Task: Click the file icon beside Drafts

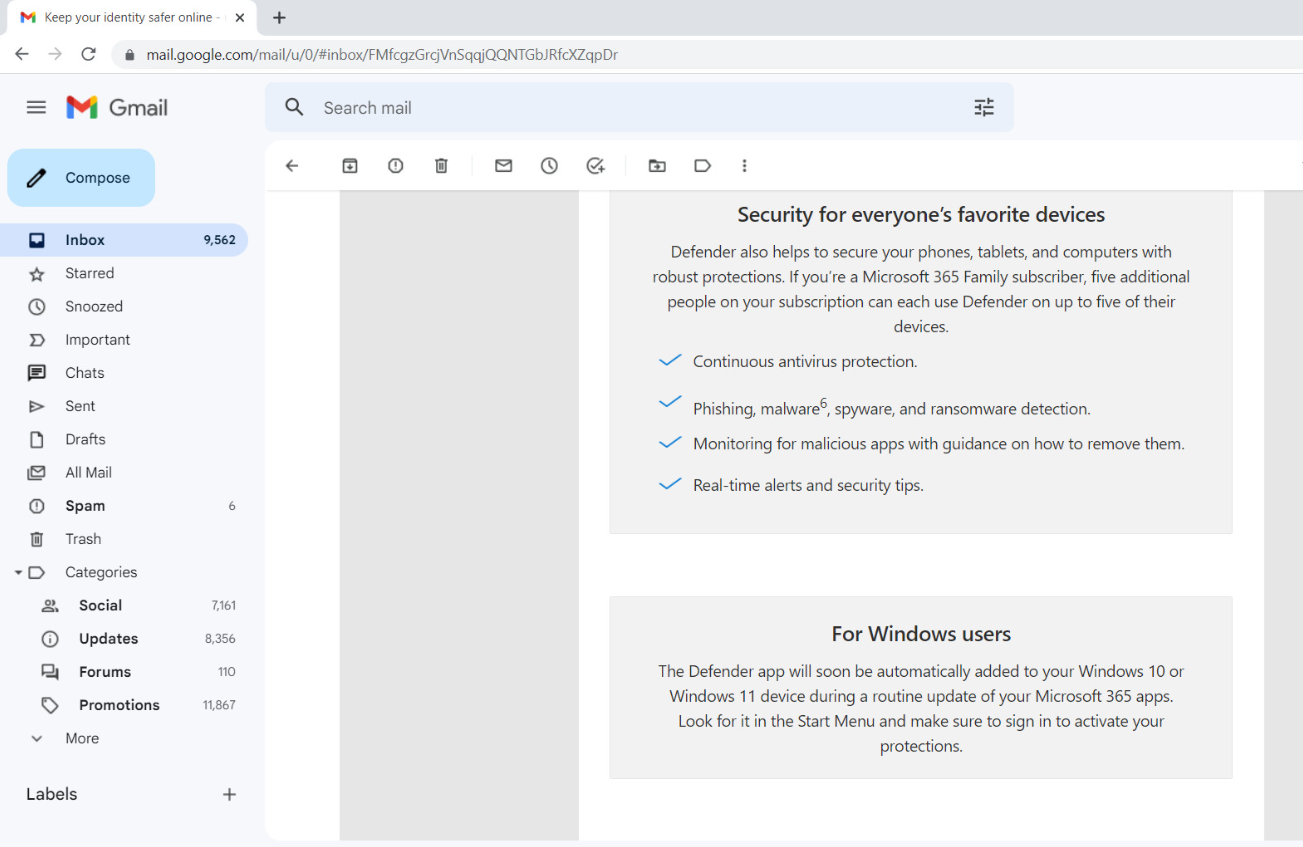Action: (37, 440)
